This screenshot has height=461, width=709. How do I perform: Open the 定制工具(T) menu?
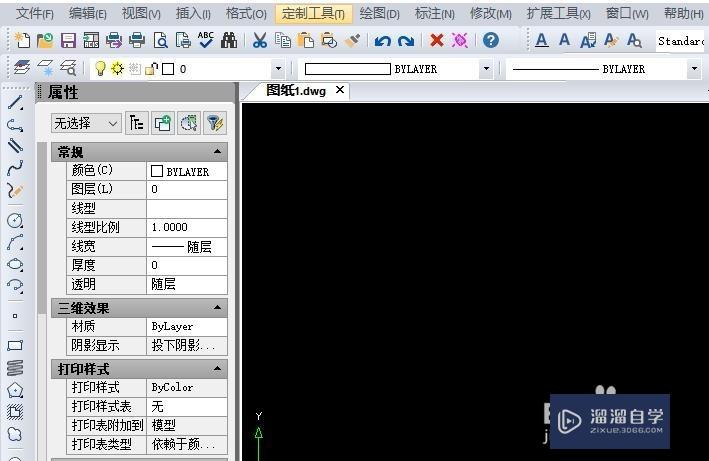pyautogui.click(x=313, y=14)
